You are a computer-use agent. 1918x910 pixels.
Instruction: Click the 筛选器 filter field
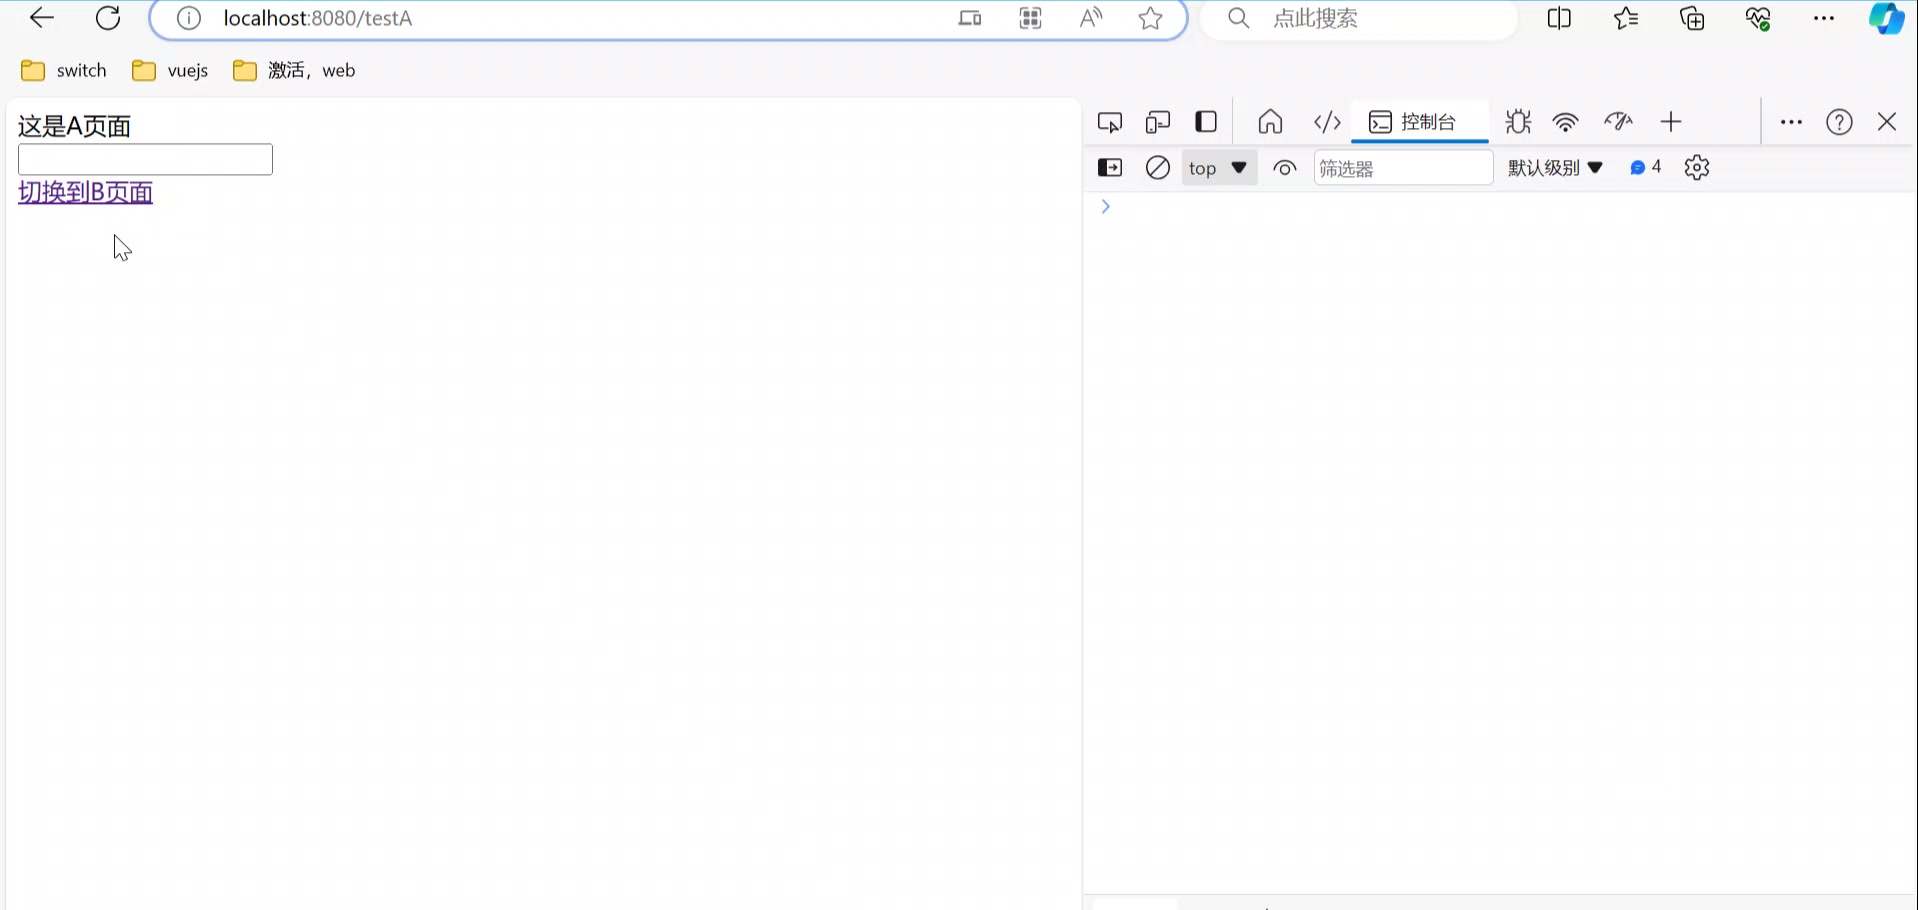(x=1402, y=168)
